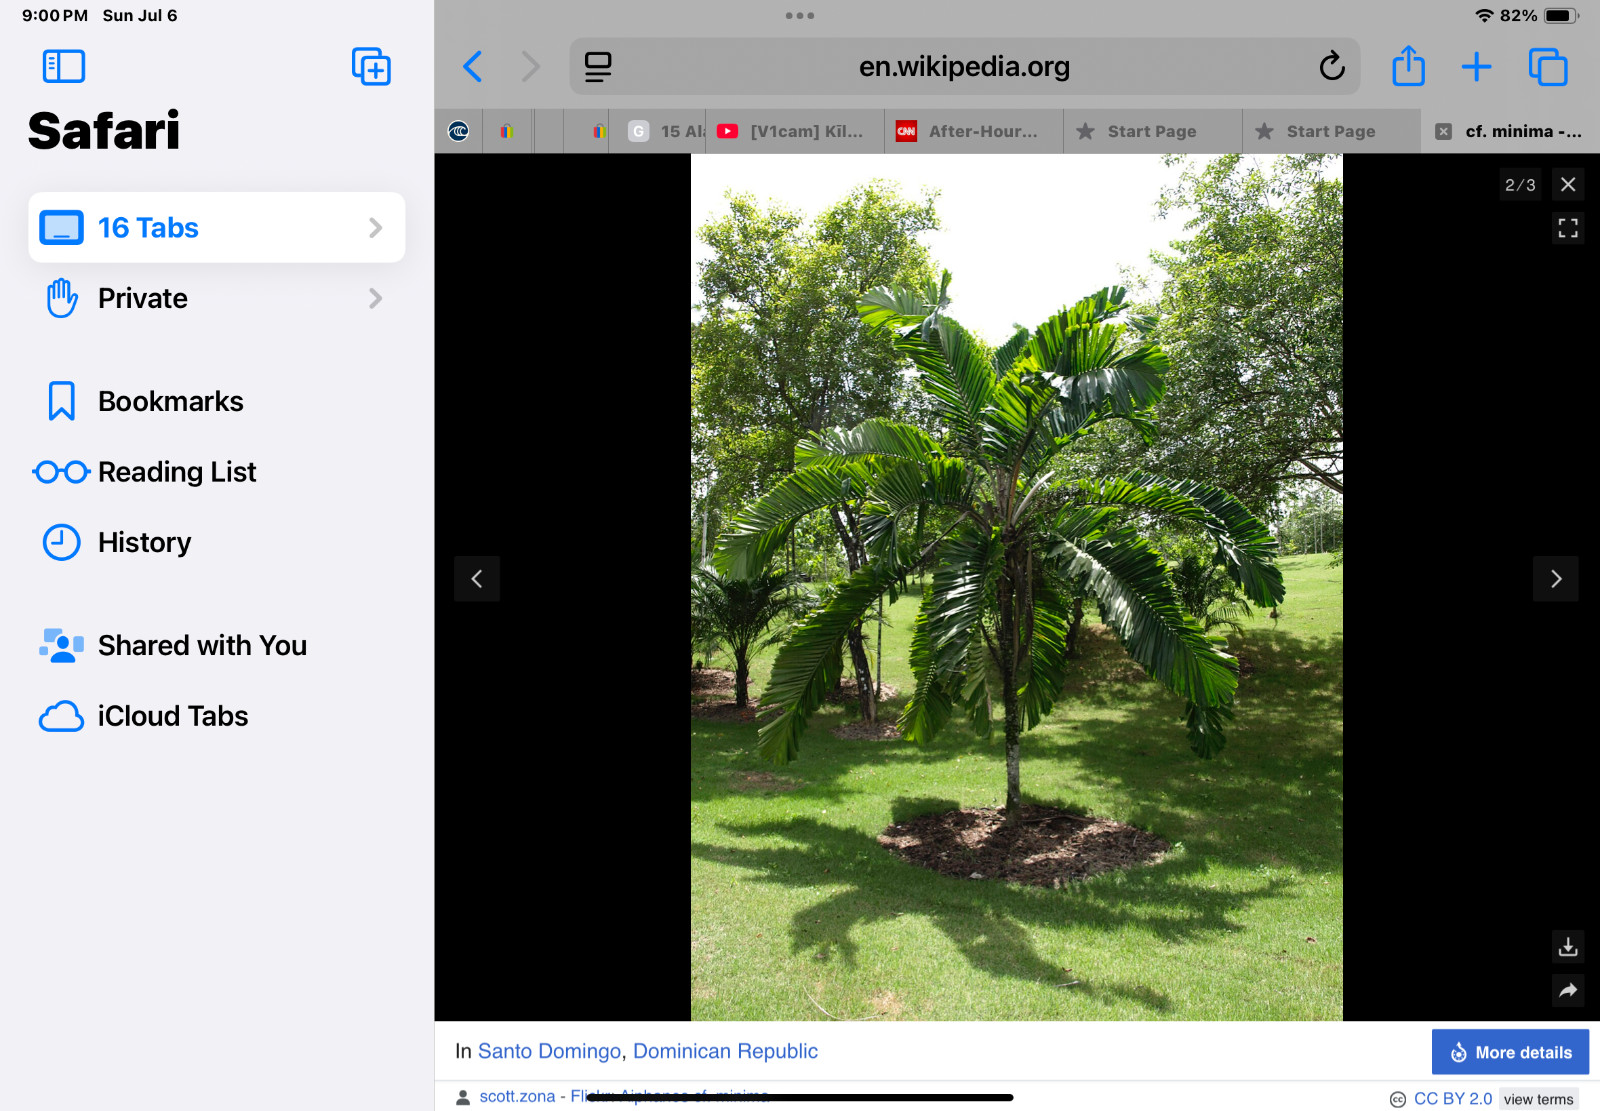This screenshot has height=1111, width=1600.
Task: Create a new tab group from the sidebar
Action: point(371,67)
